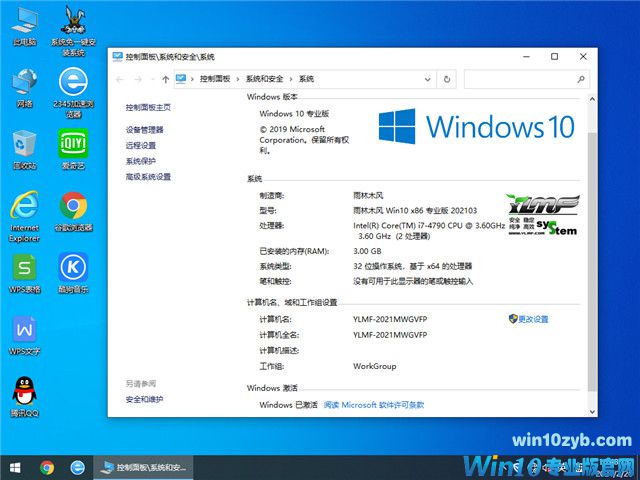Select the 没有可用于此显示器的笔或触控输入 text
Image resolution: width=640 pixels, height=480 pixels.
tap(413, 281)
